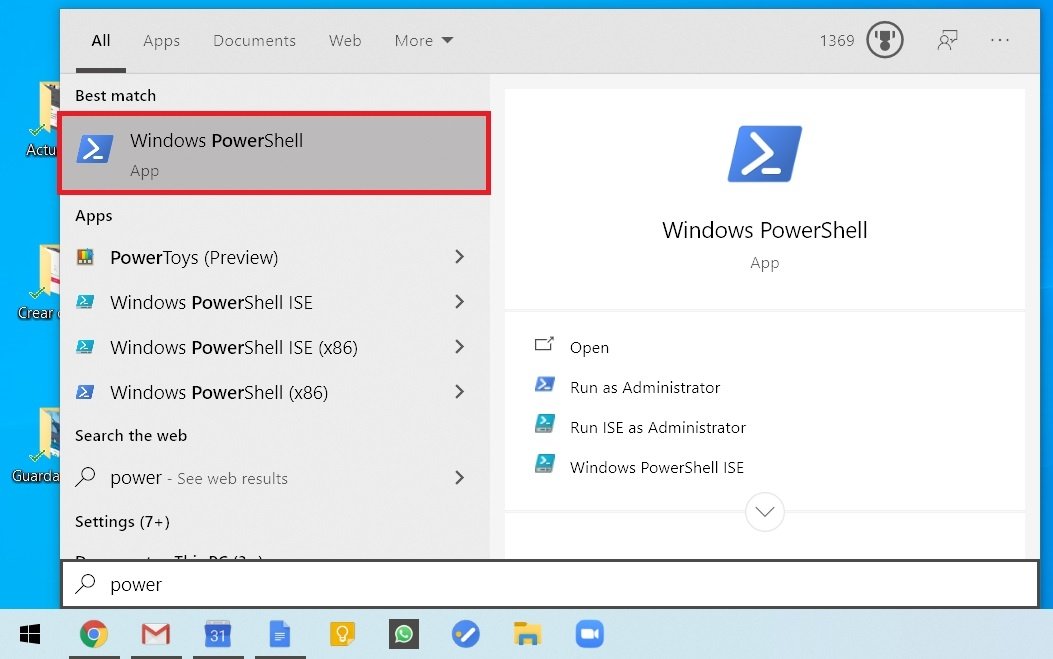Switch to the Documents filter tab
Screen dimensions: 1053x659
tap(255, 40)
